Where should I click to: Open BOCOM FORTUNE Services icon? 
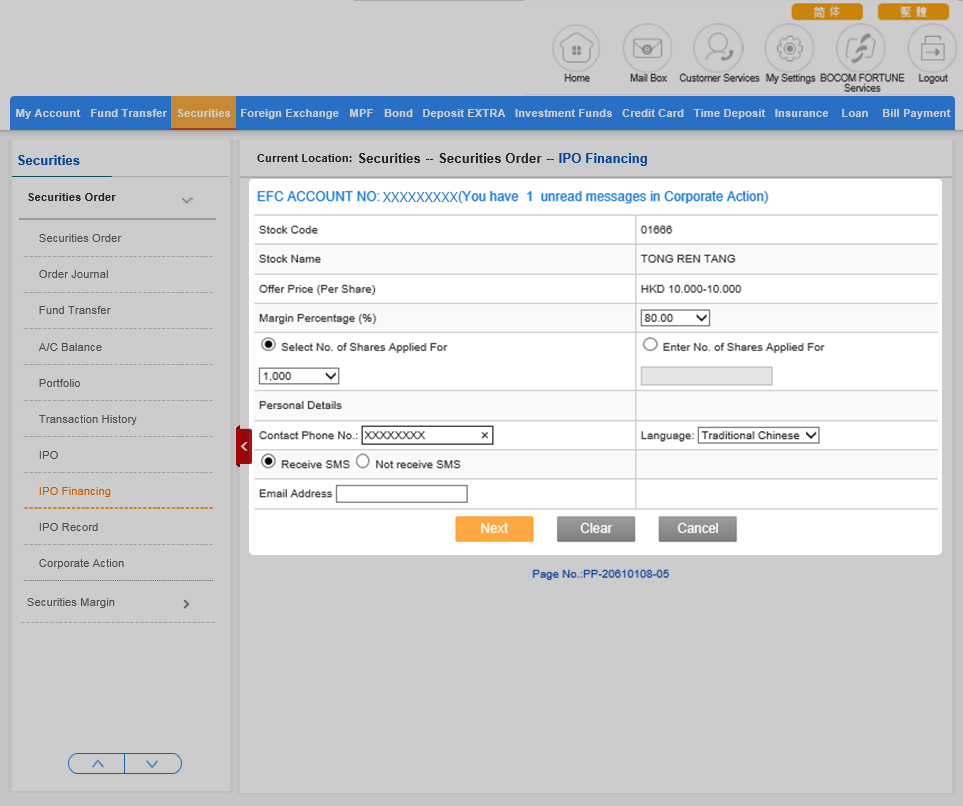click(860, 48)
